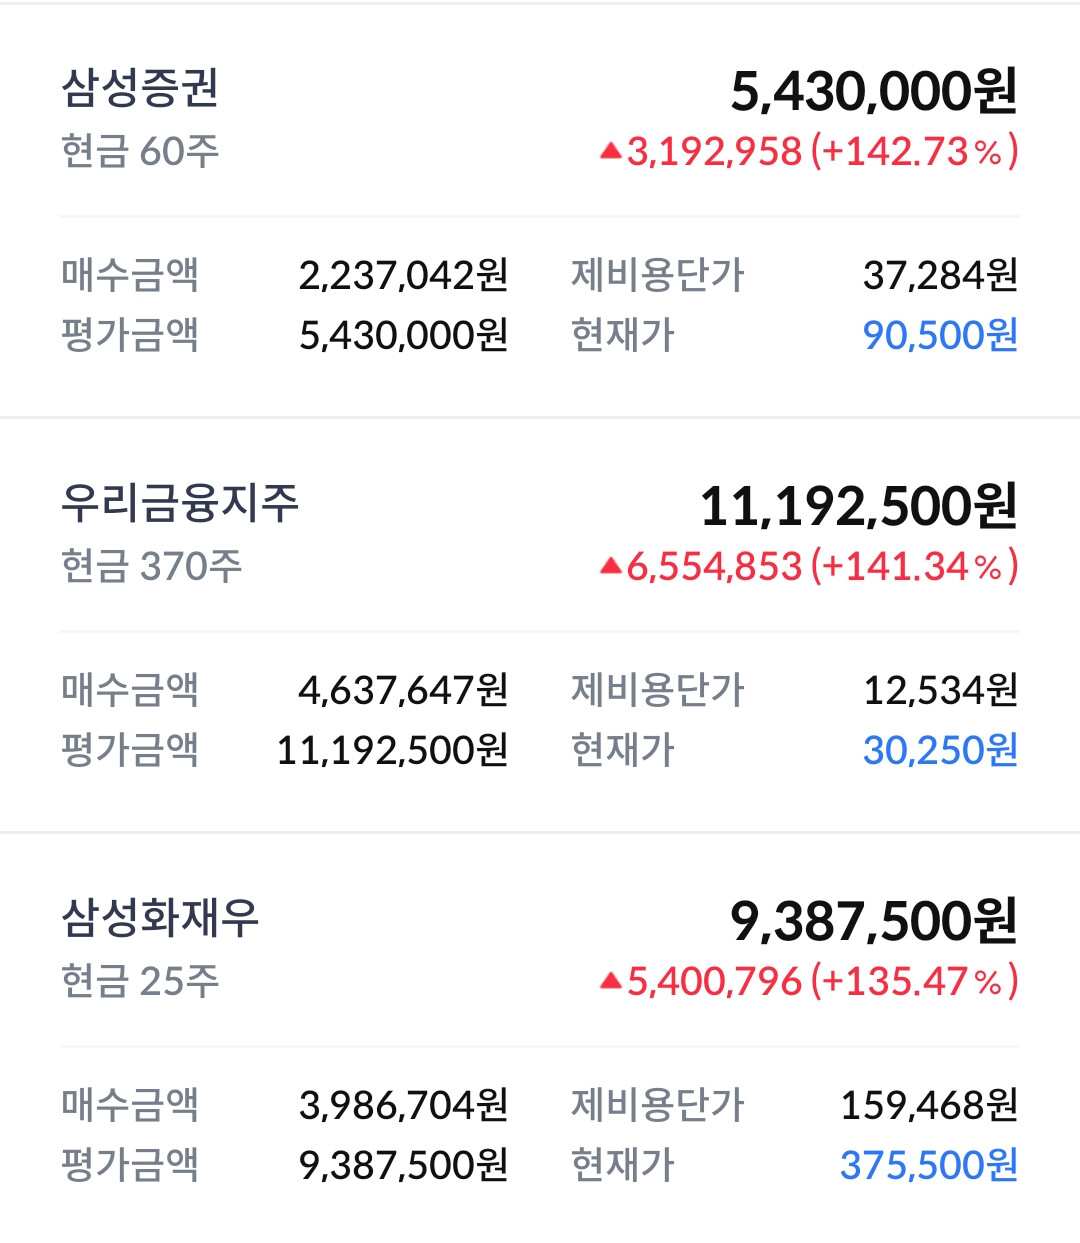Click the red up-triangle beside 6,554,853
1080x1243 pixels.
(611, 567)
